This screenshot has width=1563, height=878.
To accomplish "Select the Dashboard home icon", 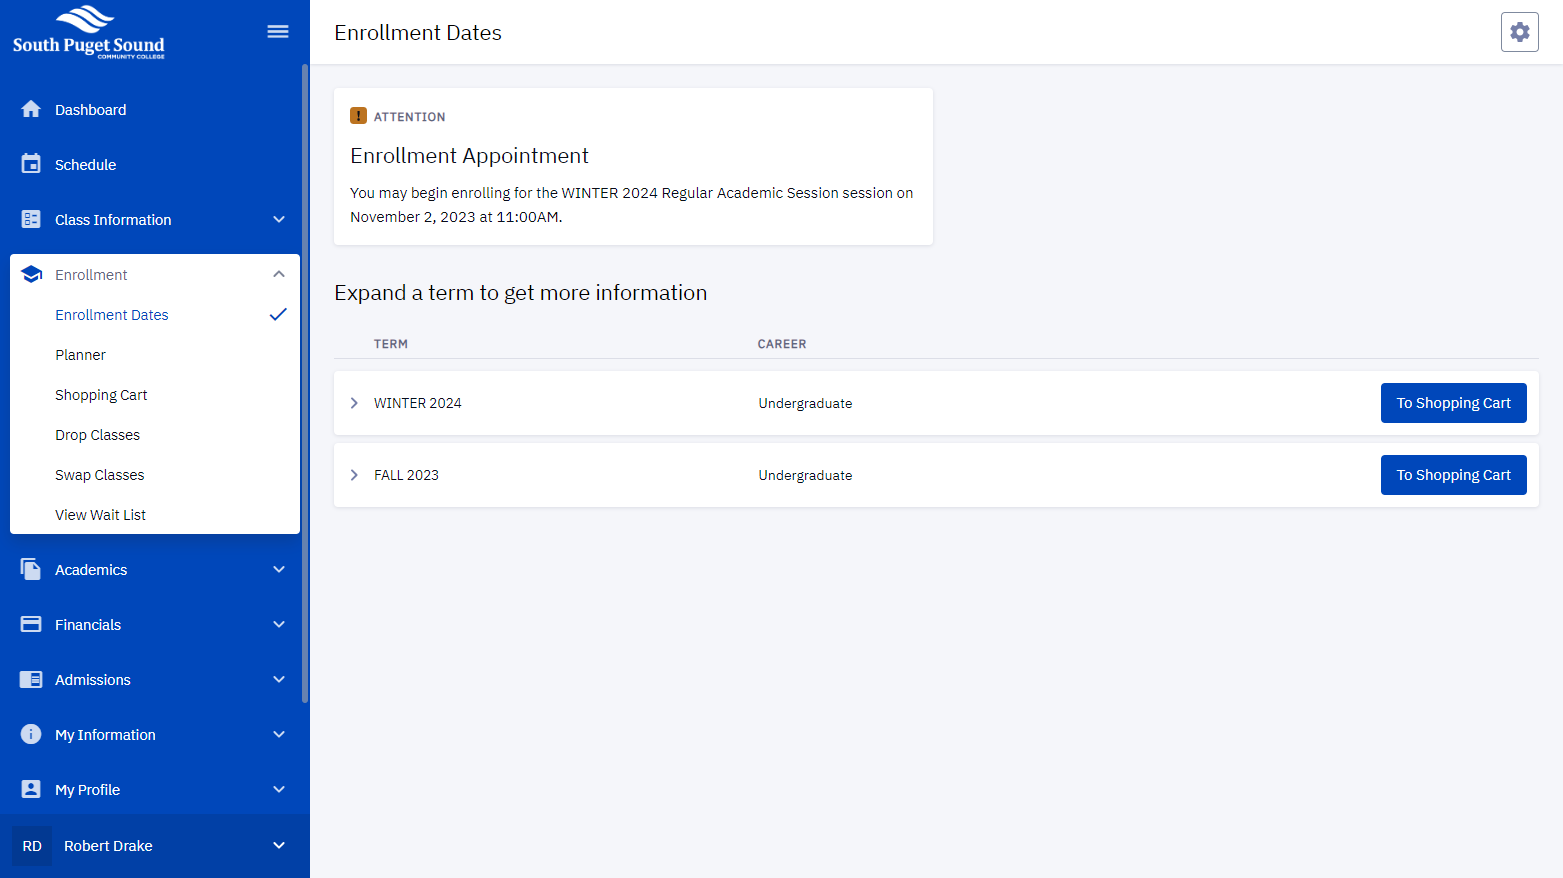I will pos(31,109).
